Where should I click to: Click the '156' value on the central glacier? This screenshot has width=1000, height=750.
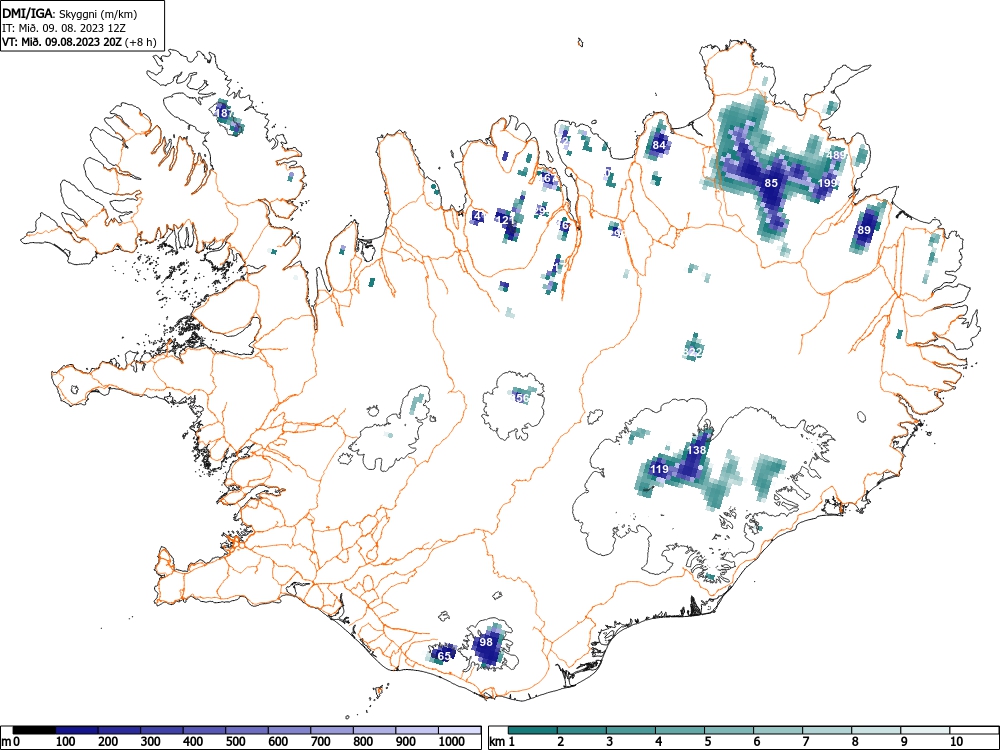click(522, 398)
